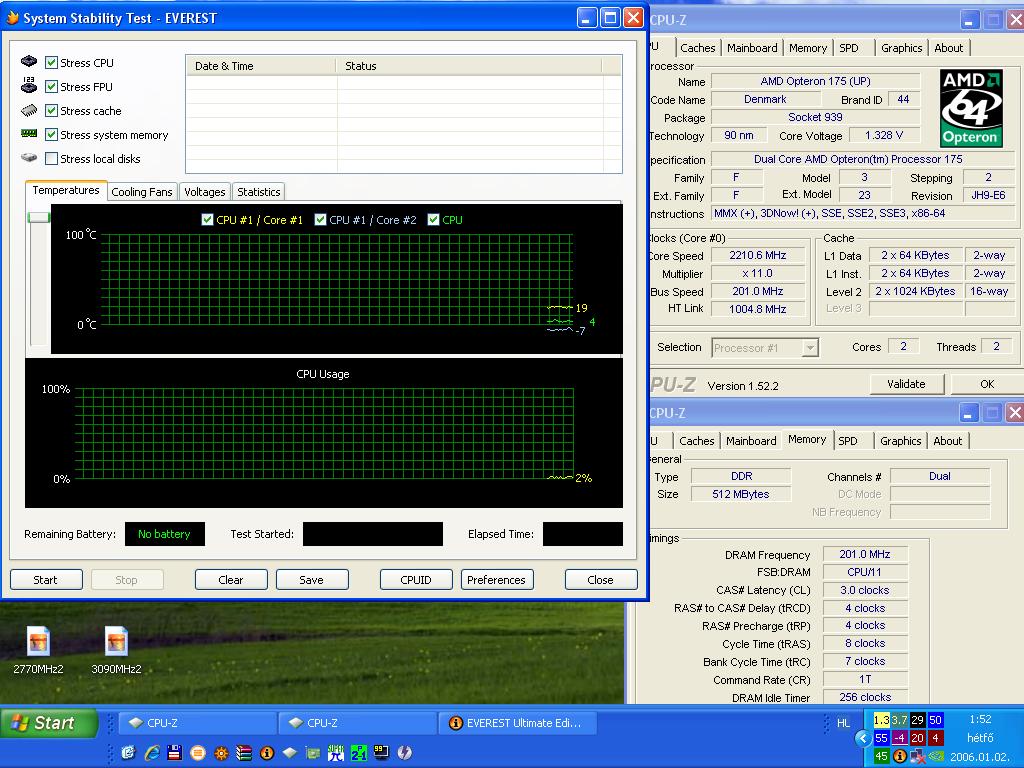Click Validate in CPU-Z
This screenshot has width=1024, height=768.
click(907, 384)
